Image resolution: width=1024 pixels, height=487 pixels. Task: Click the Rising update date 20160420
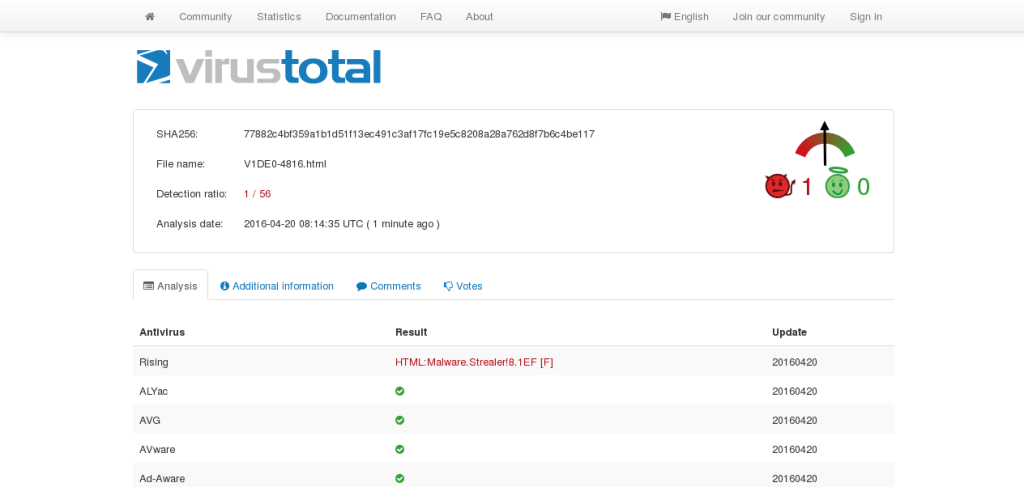tap(795, 362)
